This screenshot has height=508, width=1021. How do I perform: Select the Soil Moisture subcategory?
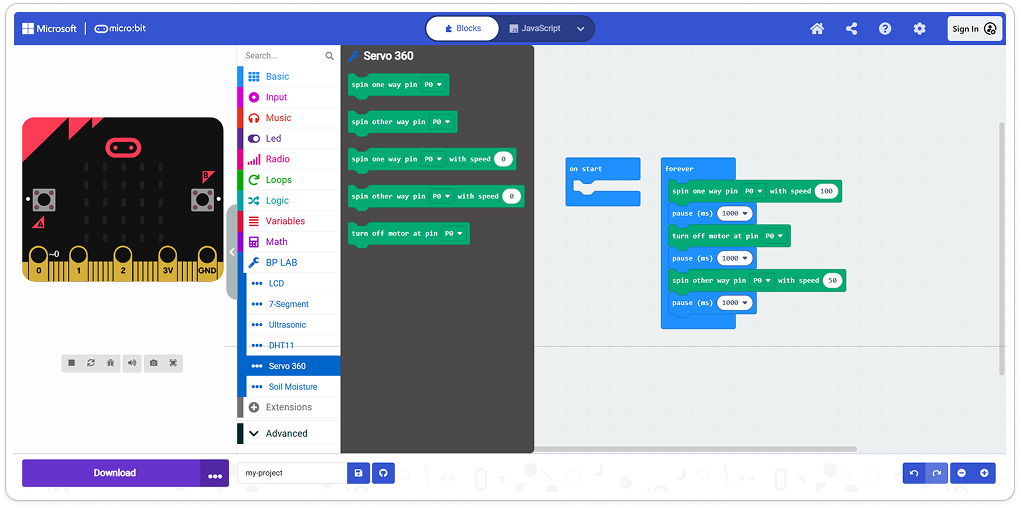click(293, 387)
